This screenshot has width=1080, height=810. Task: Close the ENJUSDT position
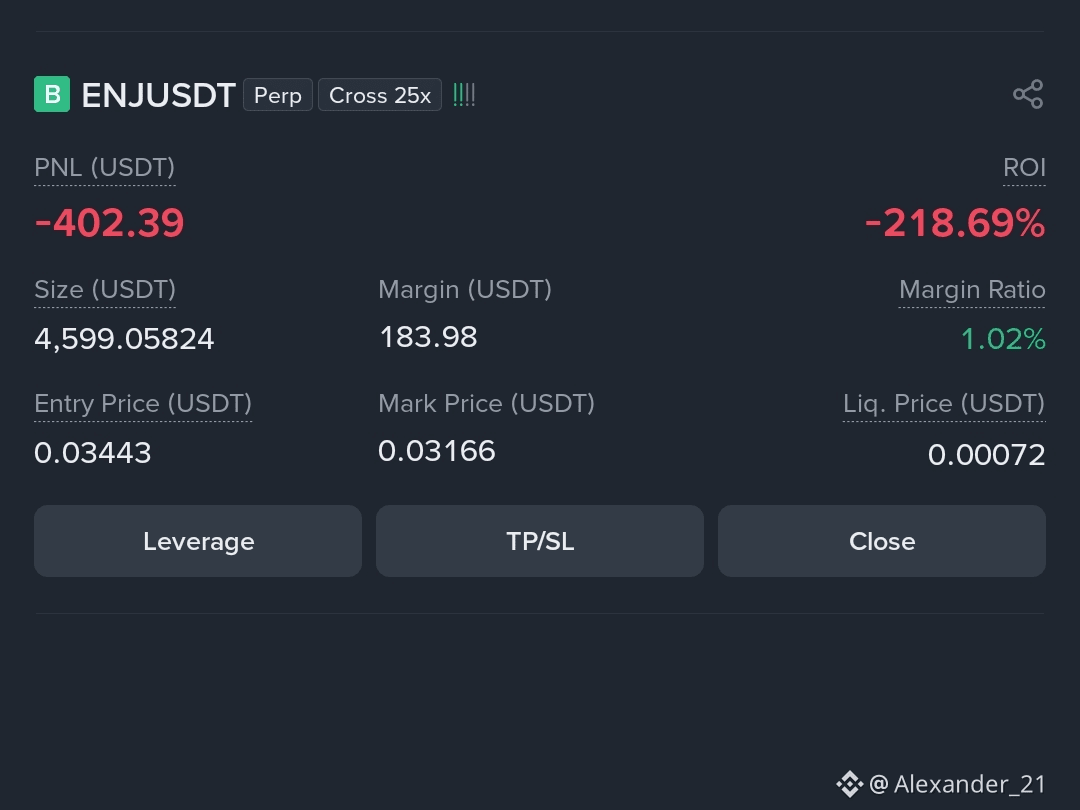882,541
